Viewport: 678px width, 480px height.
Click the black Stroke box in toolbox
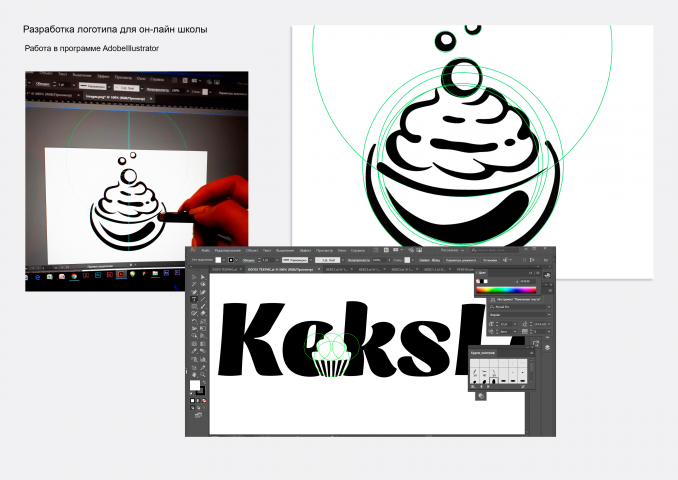pos(201,392)
